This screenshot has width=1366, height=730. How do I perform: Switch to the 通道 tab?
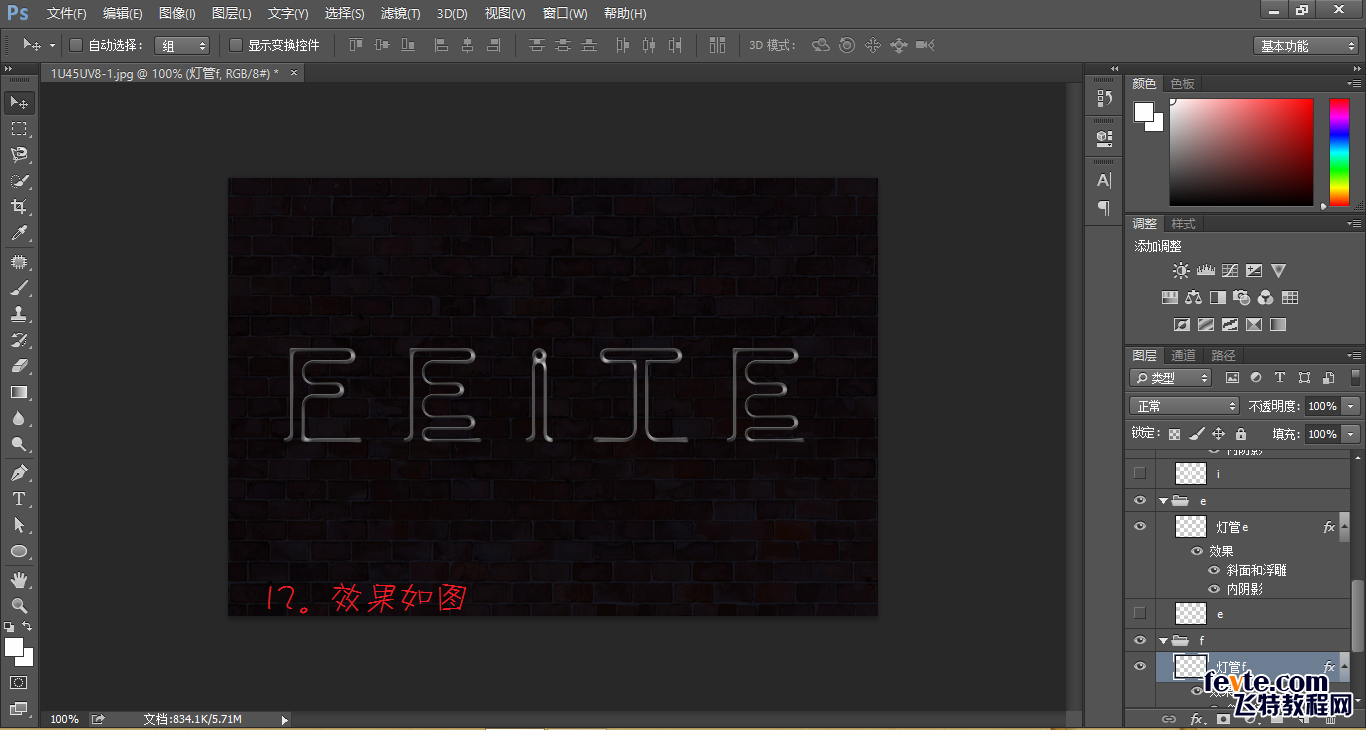pyautogui.click(x=1182, y=354)
